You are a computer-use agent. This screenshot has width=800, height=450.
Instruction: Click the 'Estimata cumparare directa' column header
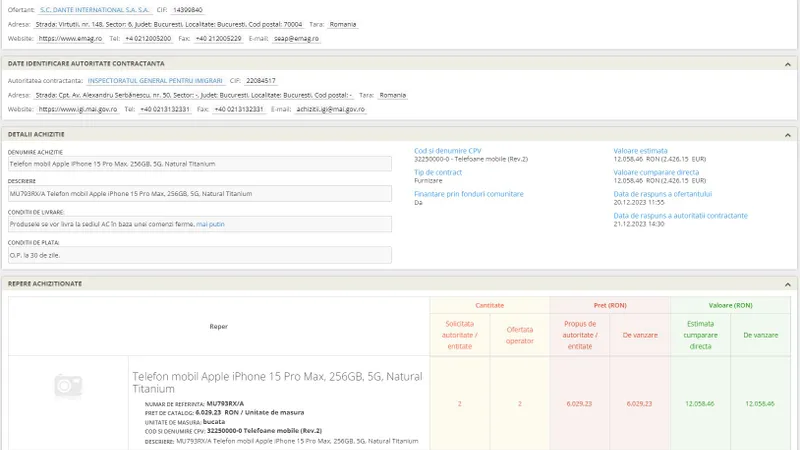700,335
